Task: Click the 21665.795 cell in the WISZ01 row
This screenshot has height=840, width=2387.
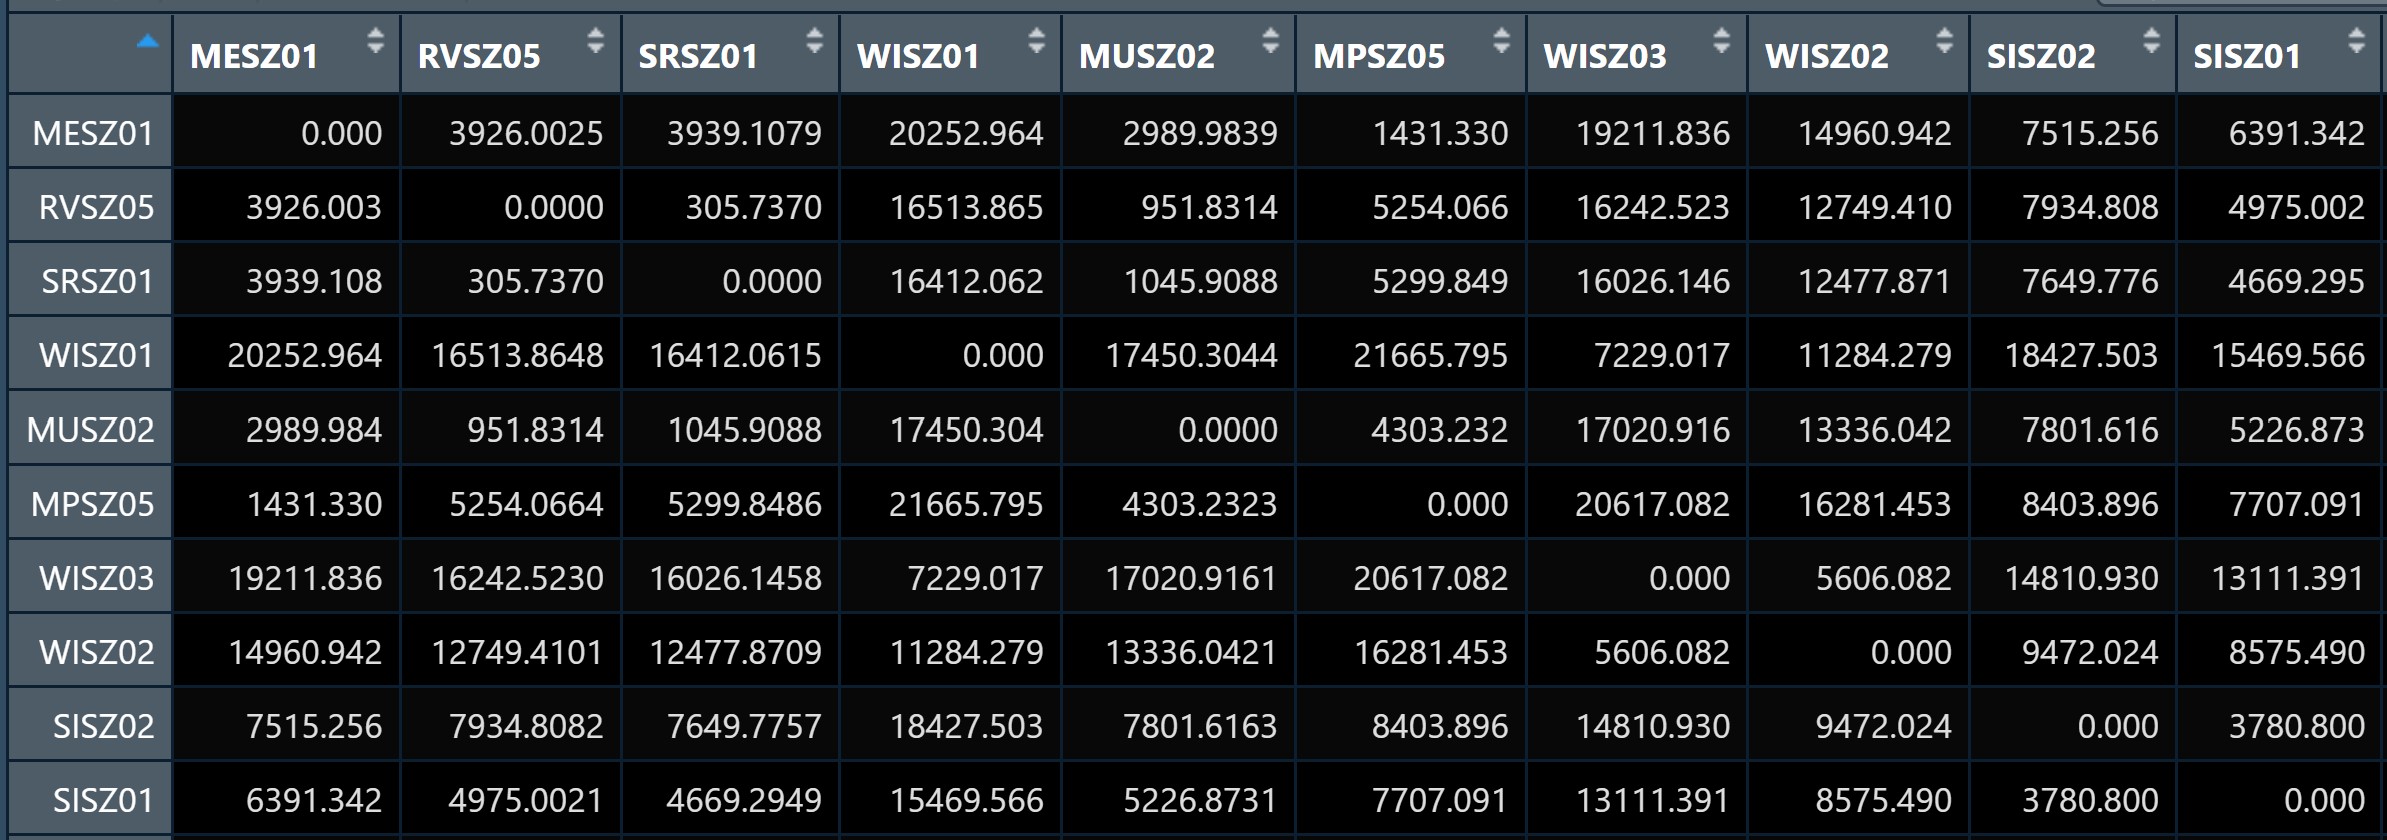Action: click(1430, 355)
